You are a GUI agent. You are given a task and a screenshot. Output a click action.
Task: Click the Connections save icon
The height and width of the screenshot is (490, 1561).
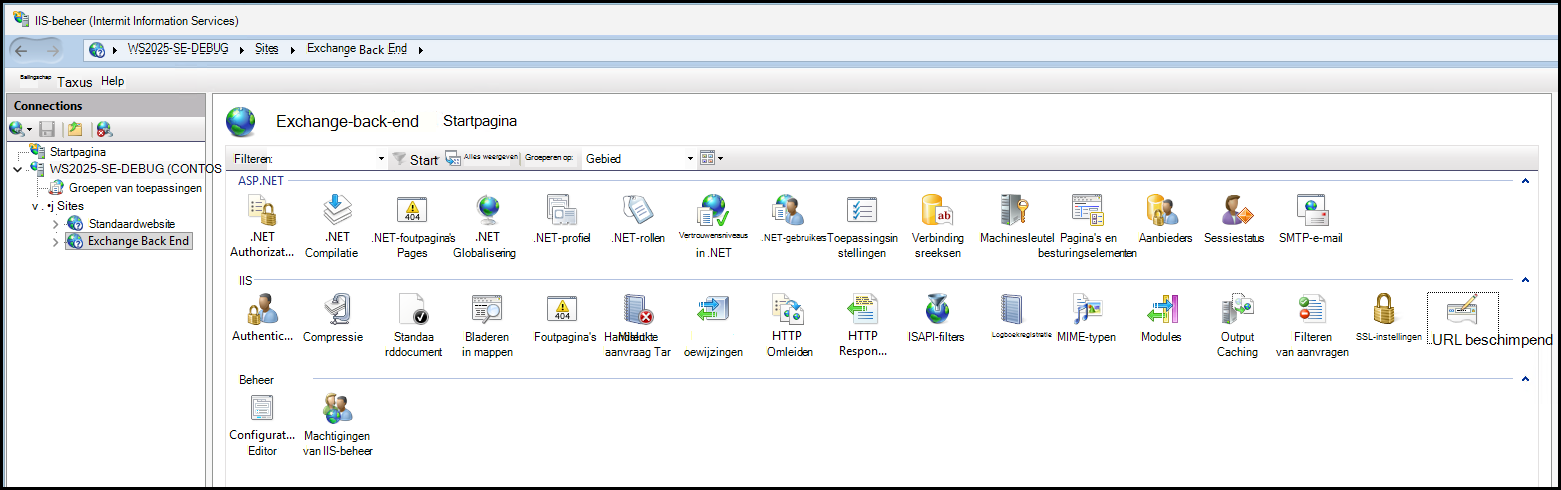47,129
